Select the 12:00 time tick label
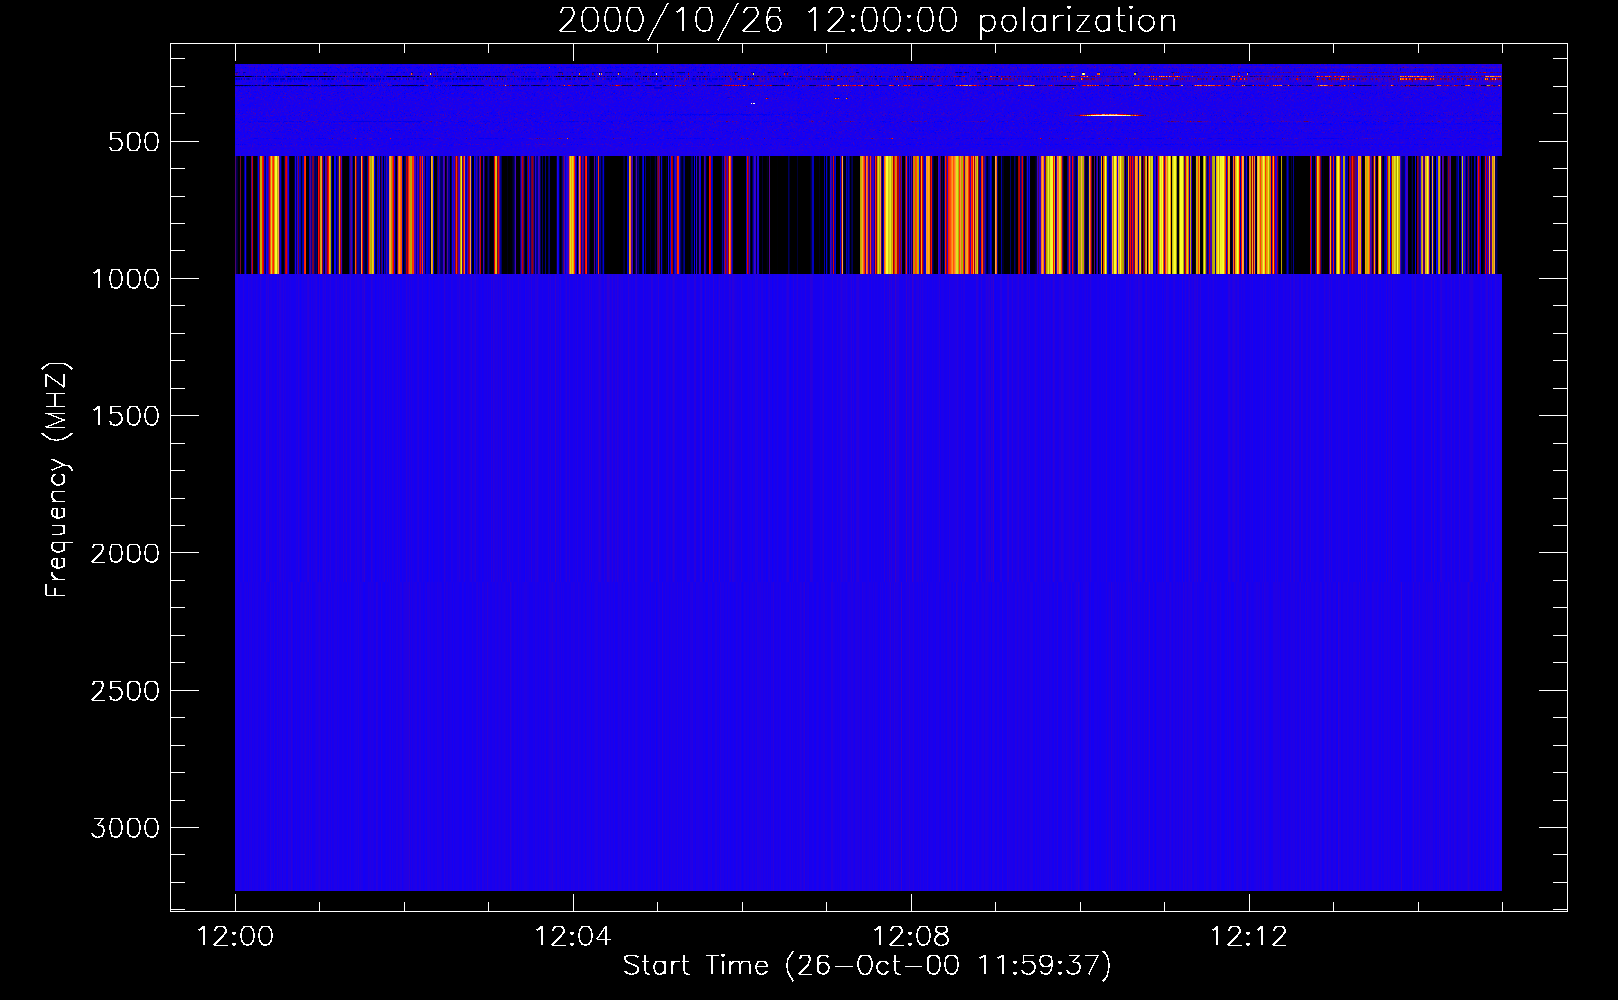Image resolution: width=1618 pixels, height=1000 pixels. (x=235, y=937)
